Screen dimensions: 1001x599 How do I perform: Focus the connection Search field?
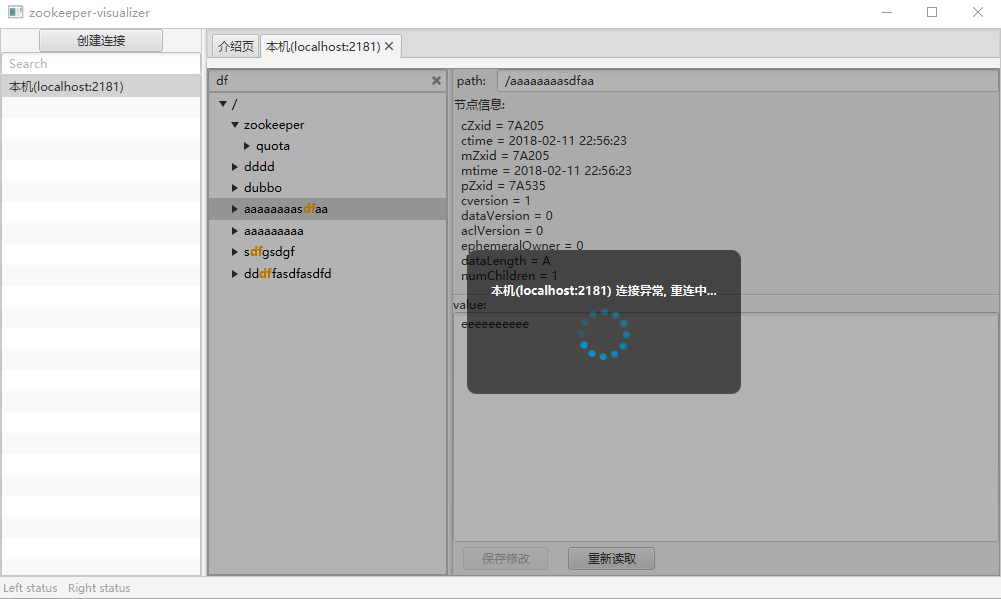tap(101, 63)
